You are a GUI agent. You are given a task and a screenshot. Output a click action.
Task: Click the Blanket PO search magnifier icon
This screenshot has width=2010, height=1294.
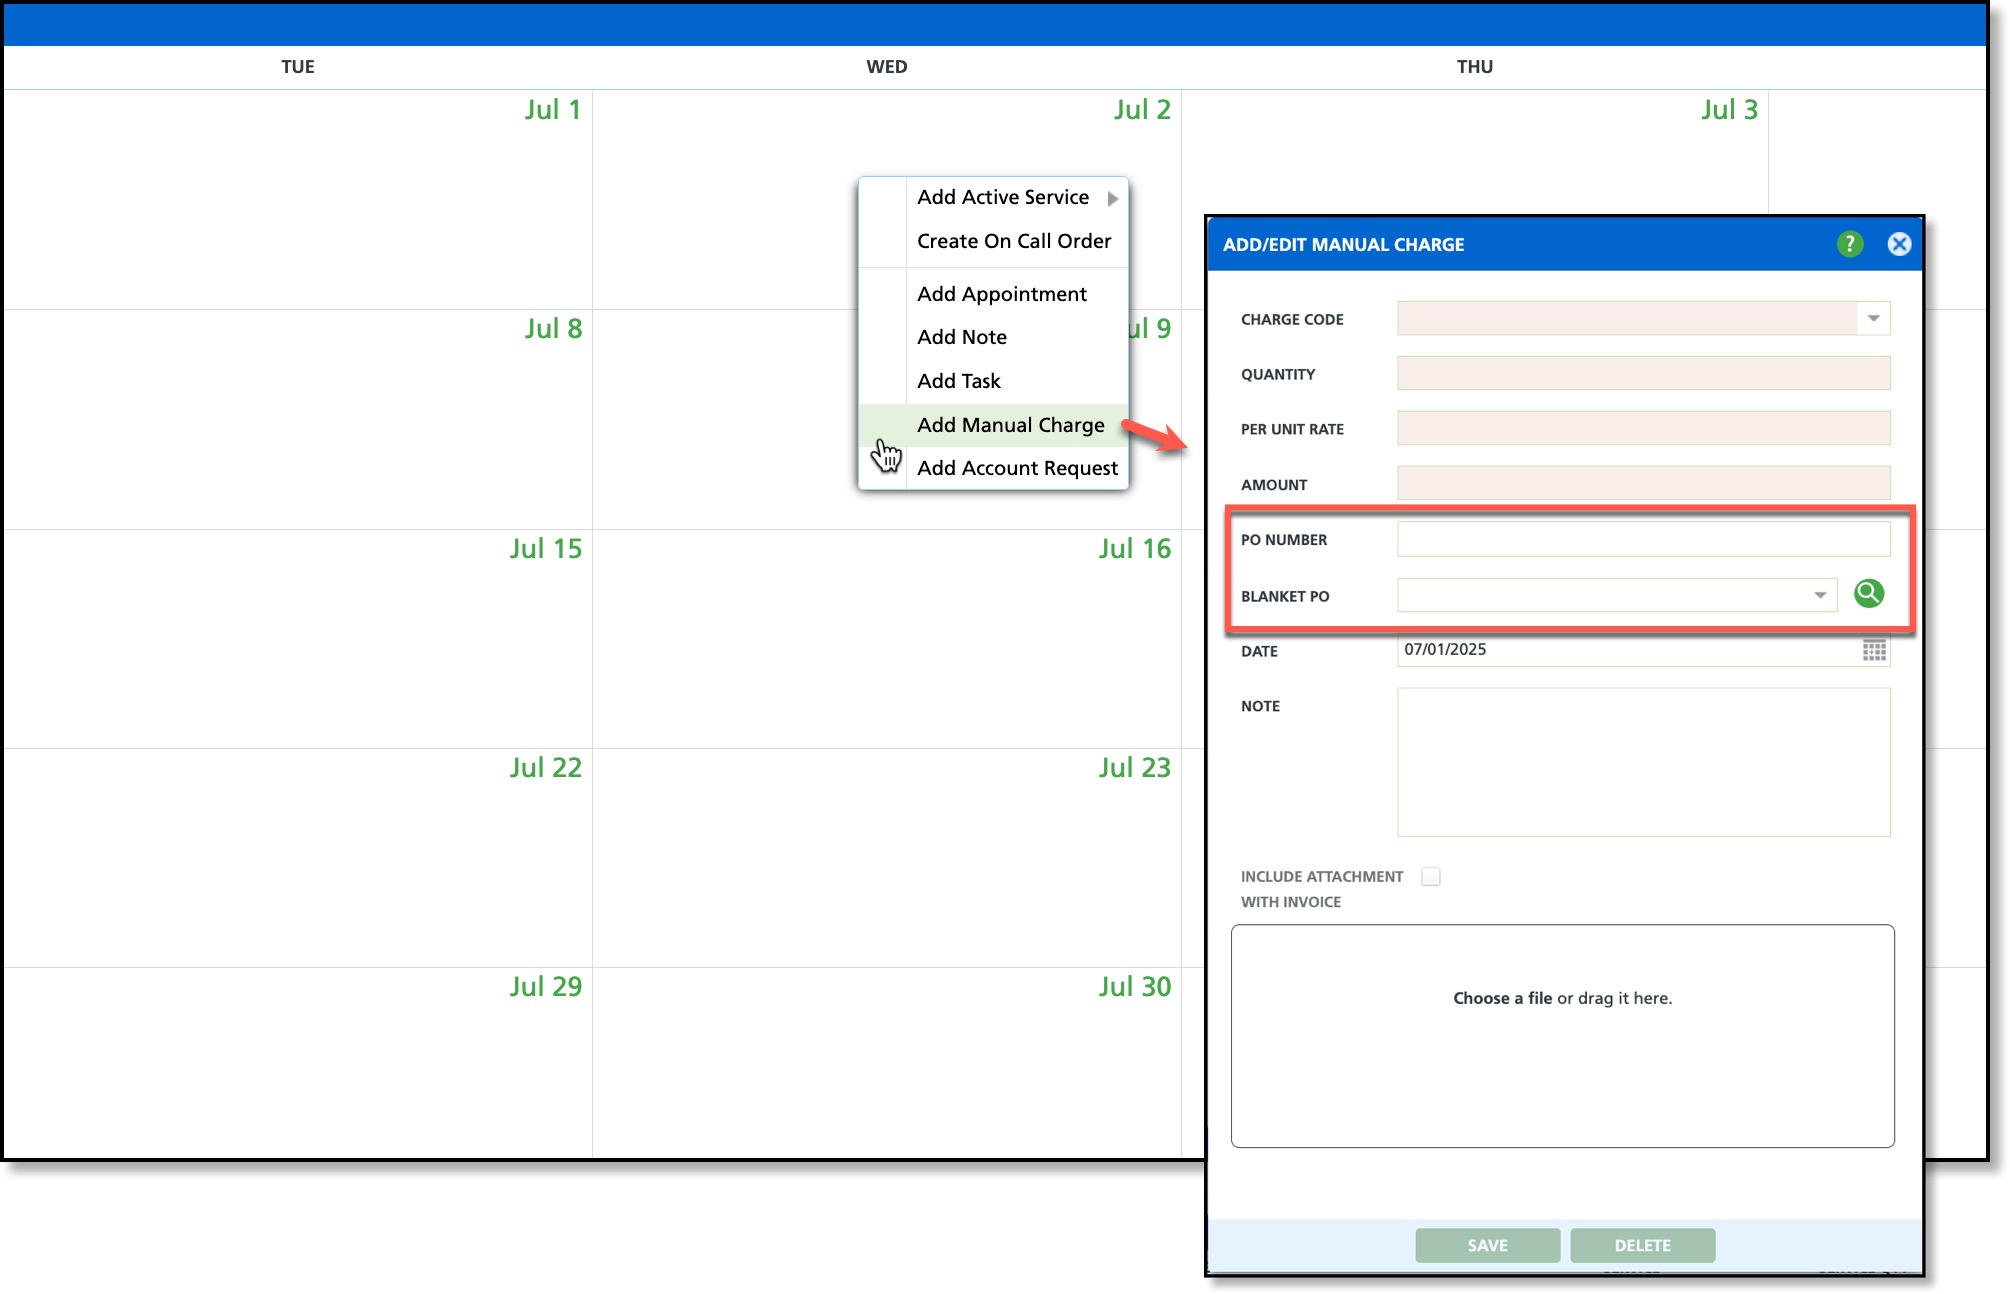tap(1868, 594)
